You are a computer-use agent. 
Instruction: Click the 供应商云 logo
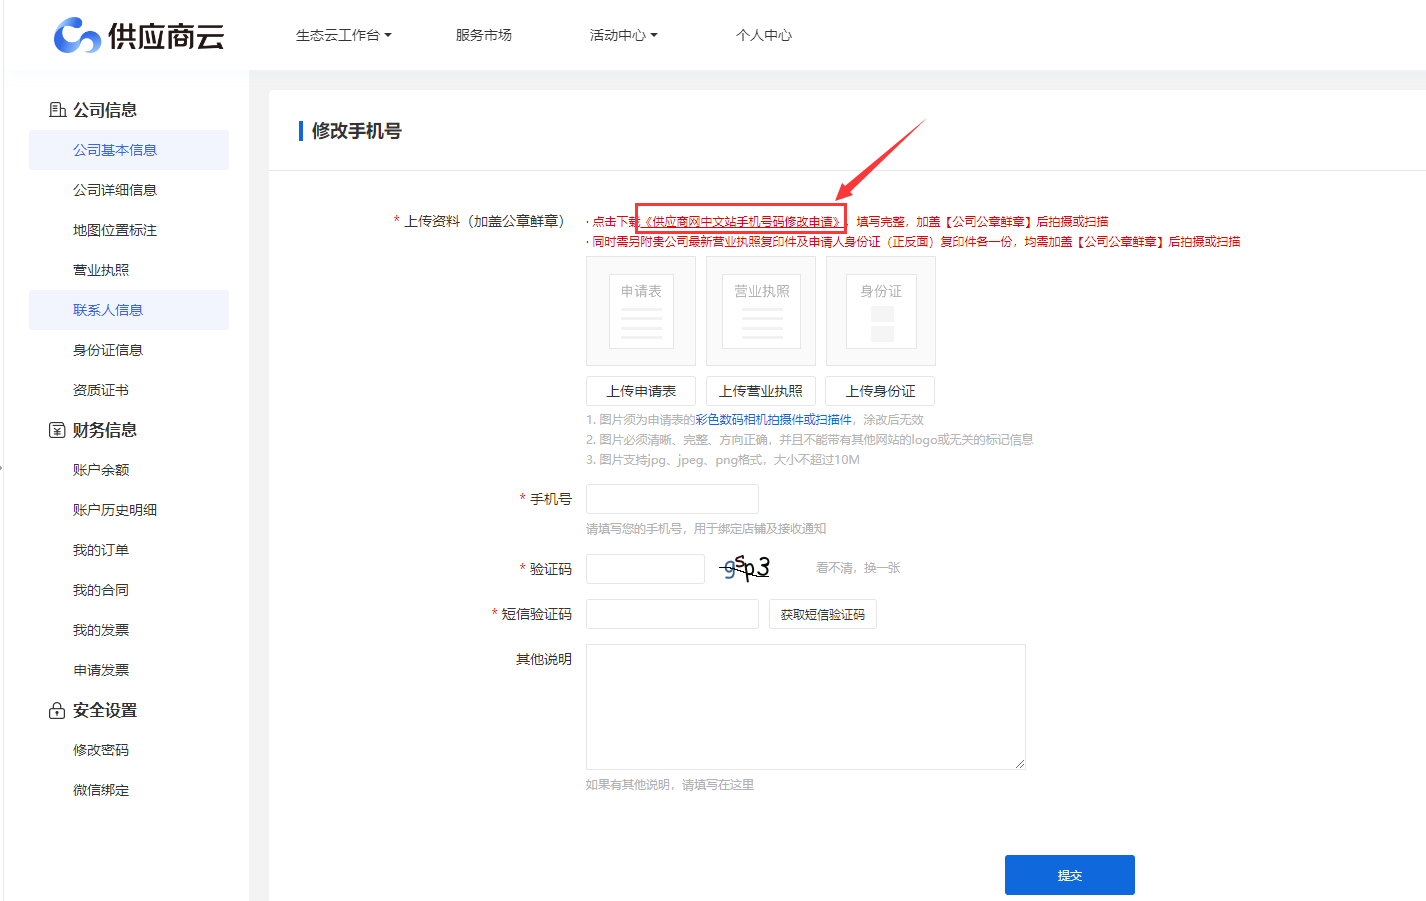[x=138, y=35]
